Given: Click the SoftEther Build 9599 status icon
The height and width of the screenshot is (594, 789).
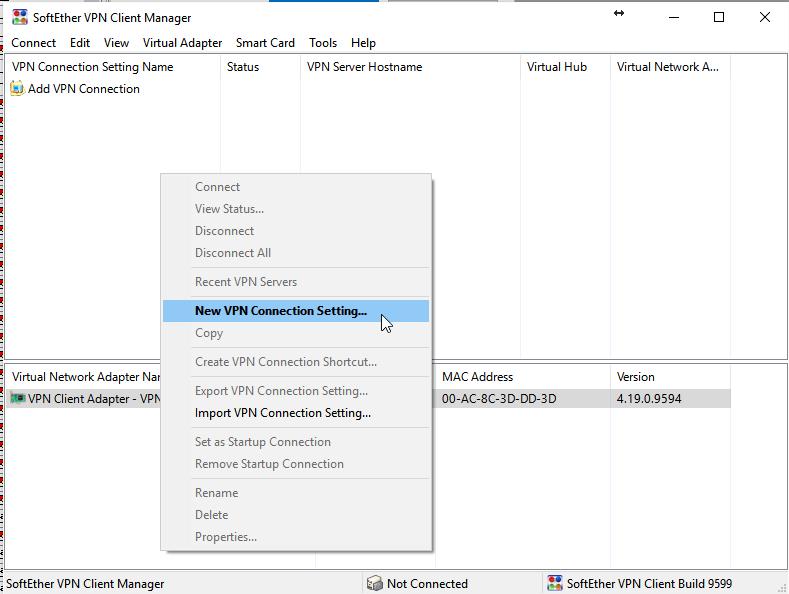Looking at the screenshot, I should (x=555, y=583).
